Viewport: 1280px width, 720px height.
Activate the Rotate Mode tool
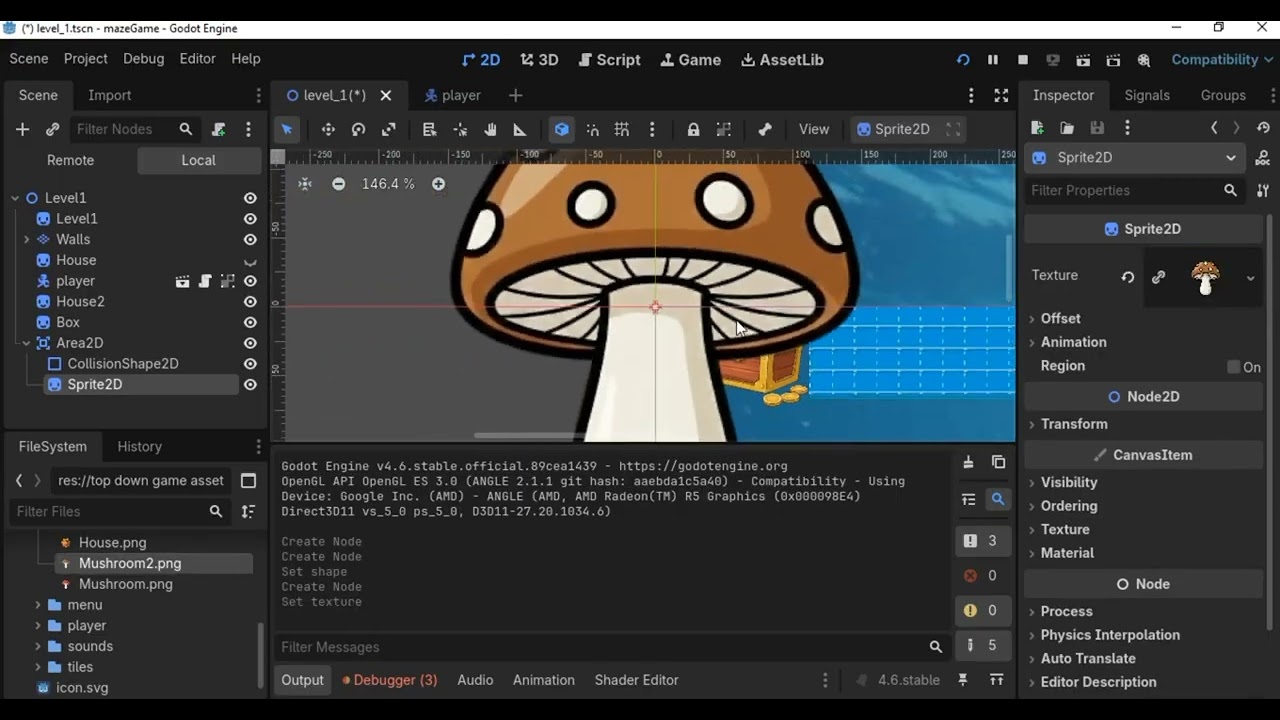pos(358,129)
